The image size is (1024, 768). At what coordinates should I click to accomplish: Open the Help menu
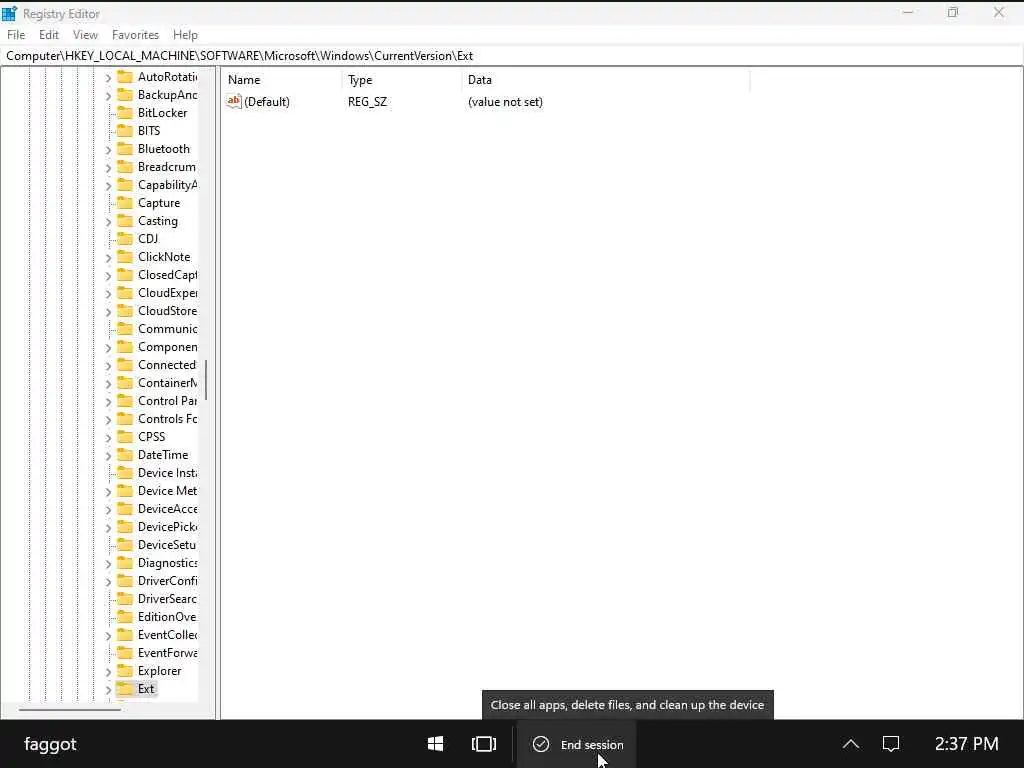coord(185,35)
